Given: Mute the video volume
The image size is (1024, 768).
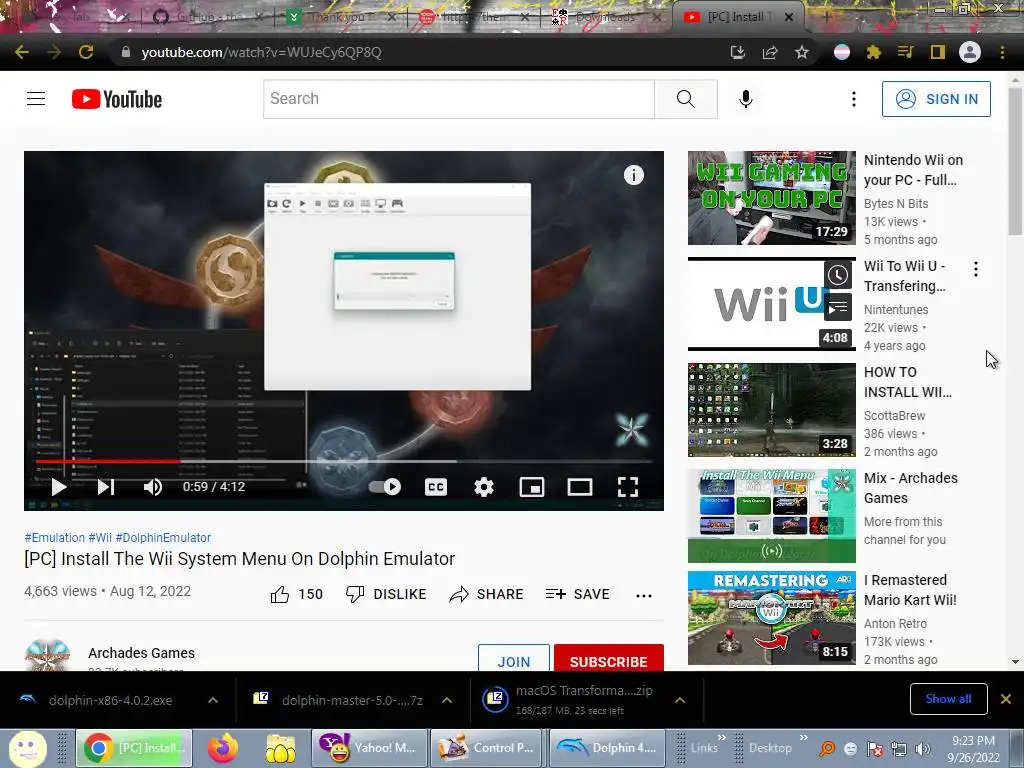Looking at the screenshot, I should coord(152,487).
